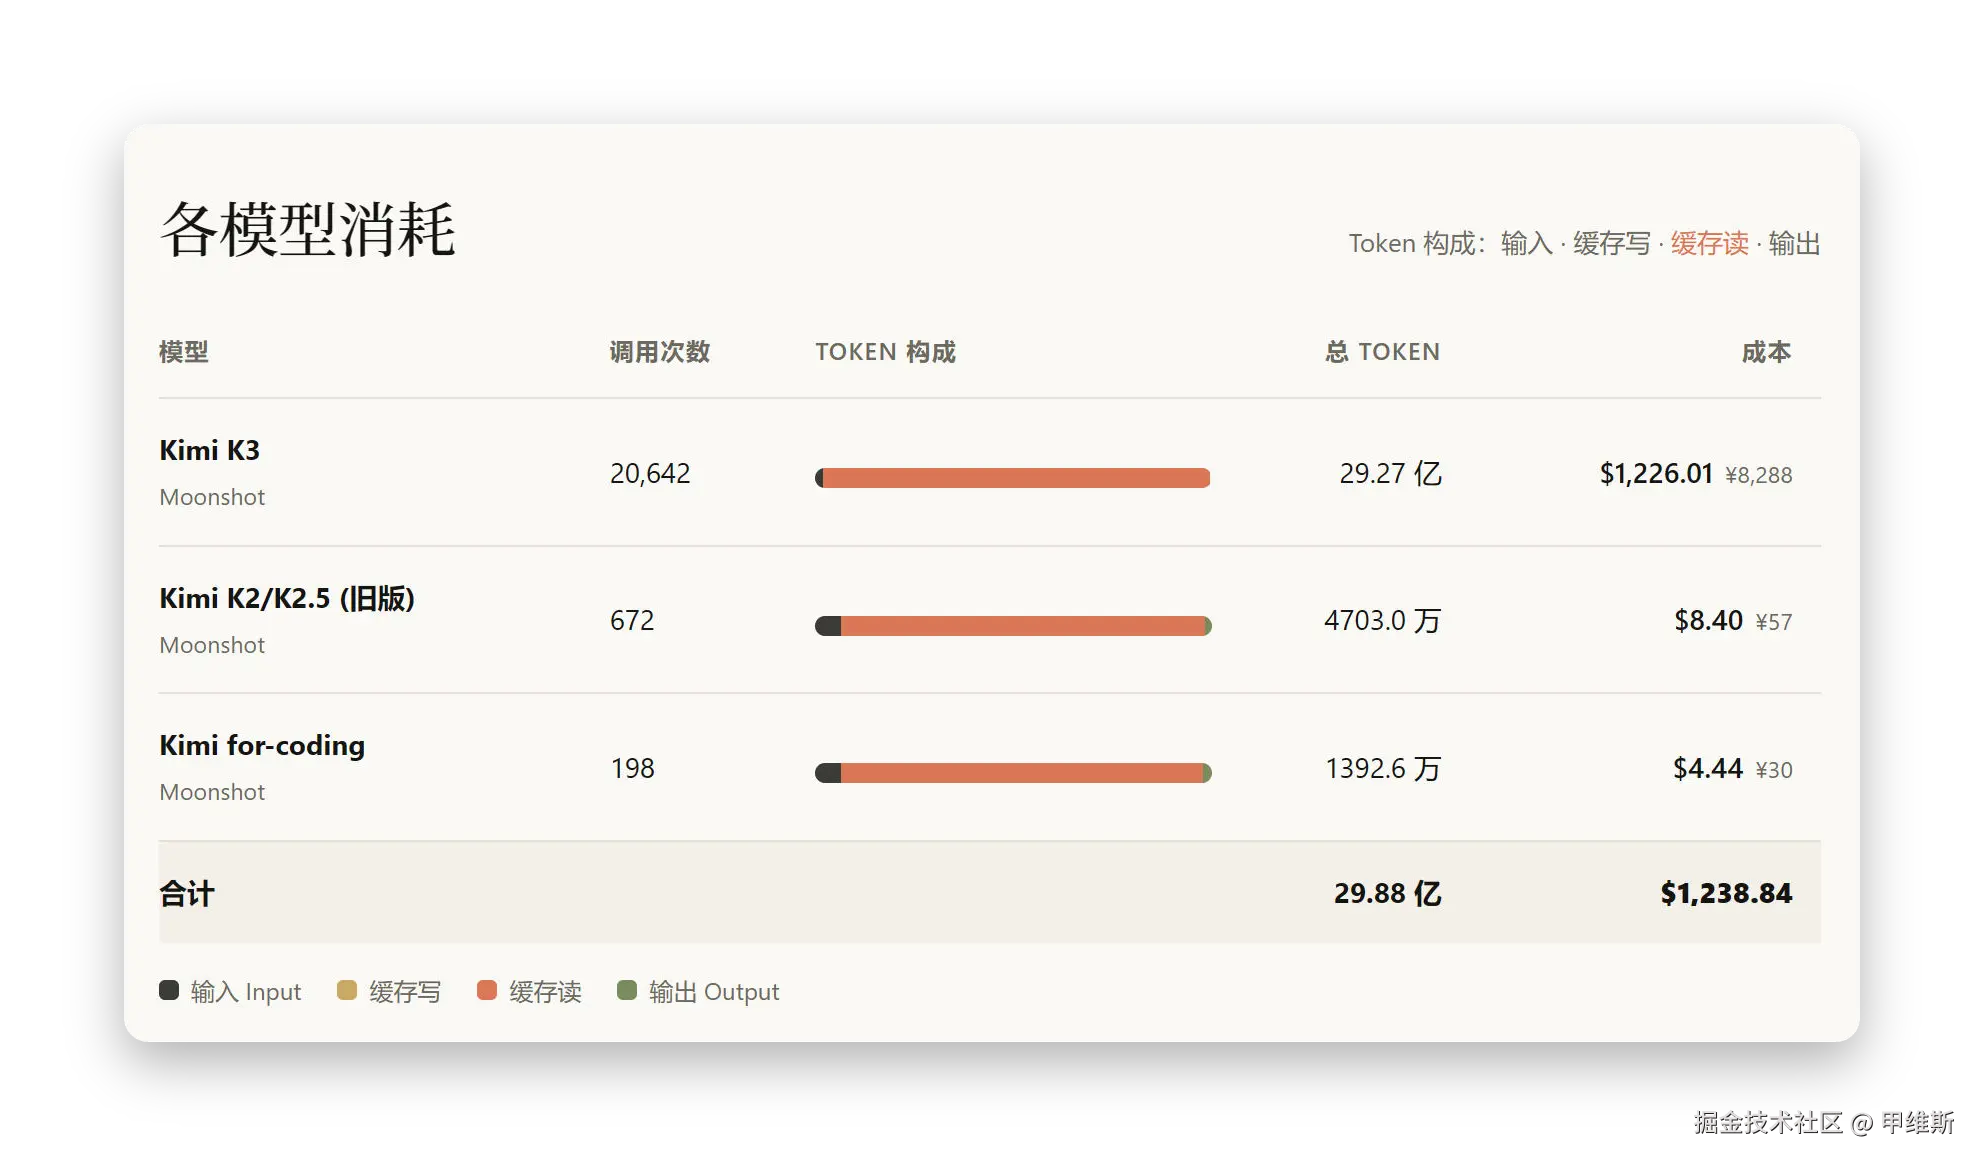Click the orange swatch next to 缓存读
1984x1166 pixels.
487,990
